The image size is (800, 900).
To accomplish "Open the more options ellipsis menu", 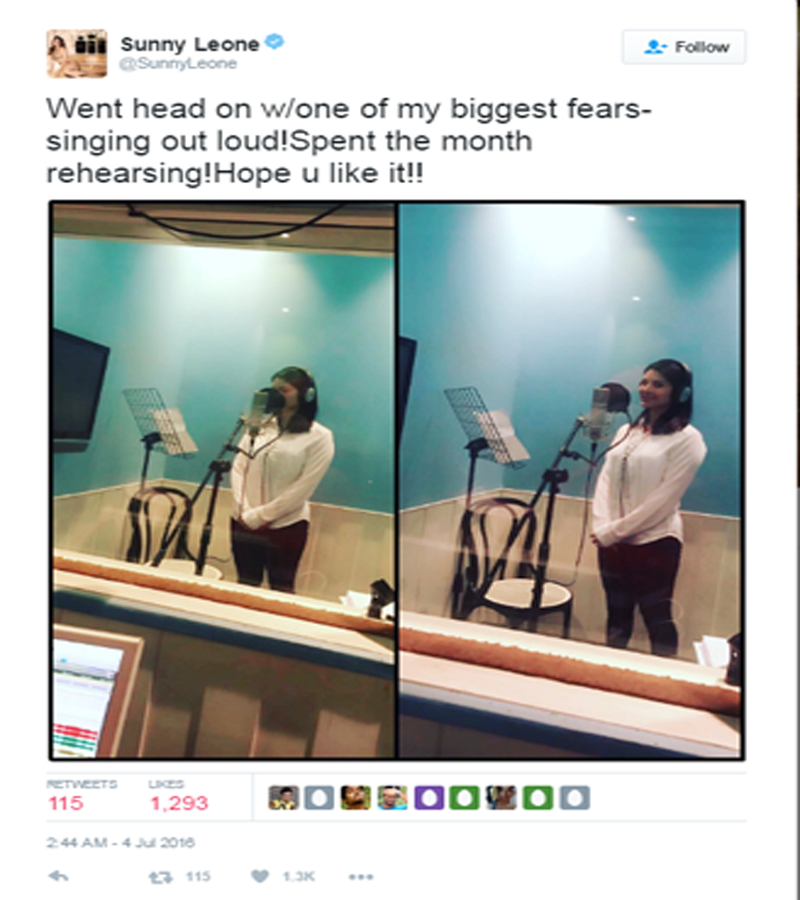I will pyautogui.click(x=361, y=876).
